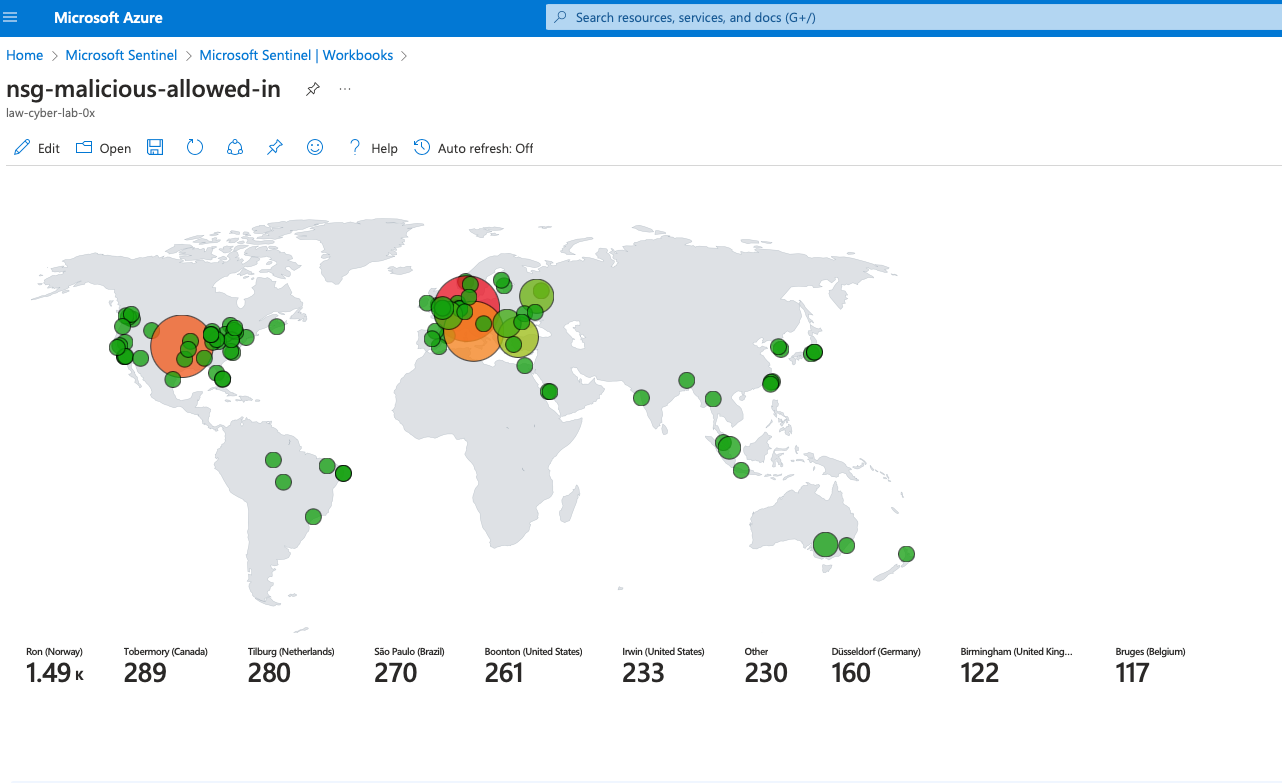
Task: Go to Home breadcrumb
Action: [x=25, y=55]
